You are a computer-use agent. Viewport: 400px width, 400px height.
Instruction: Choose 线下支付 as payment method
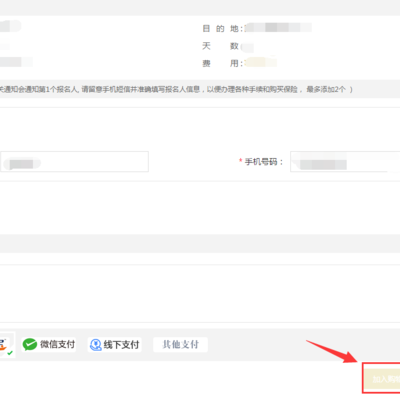114,345
